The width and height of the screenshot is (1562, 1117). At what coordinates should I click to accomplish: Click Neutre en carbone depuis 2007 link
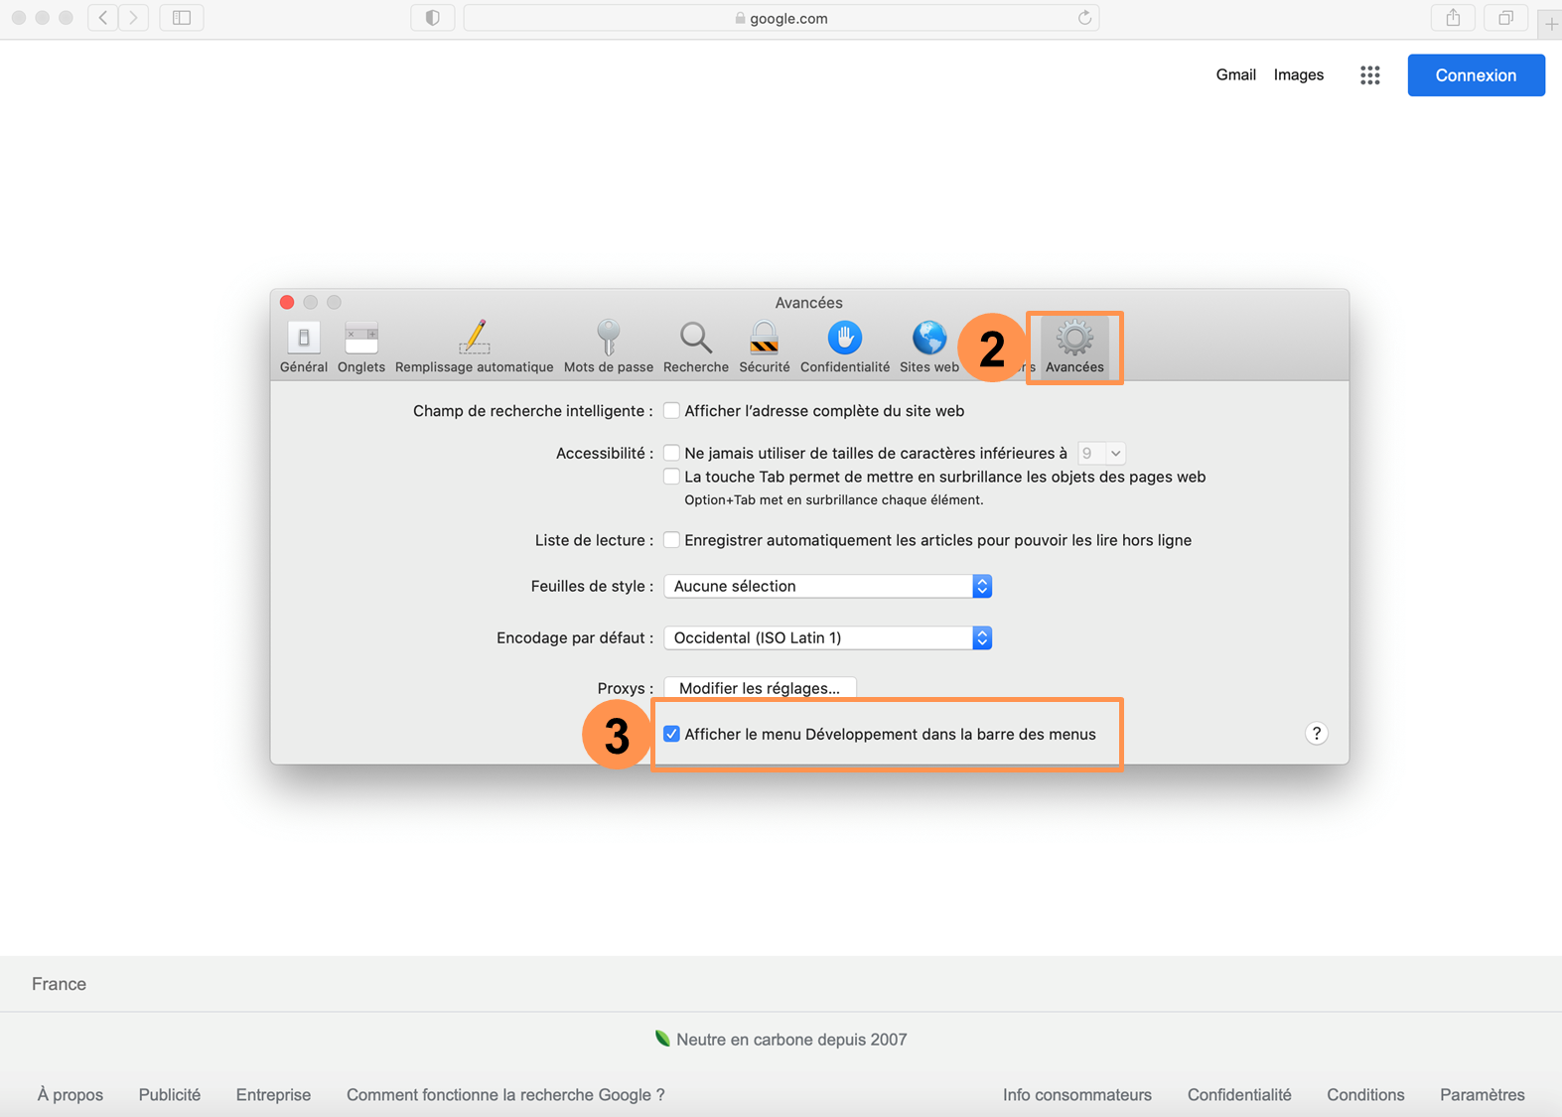tap(781, 1039)
